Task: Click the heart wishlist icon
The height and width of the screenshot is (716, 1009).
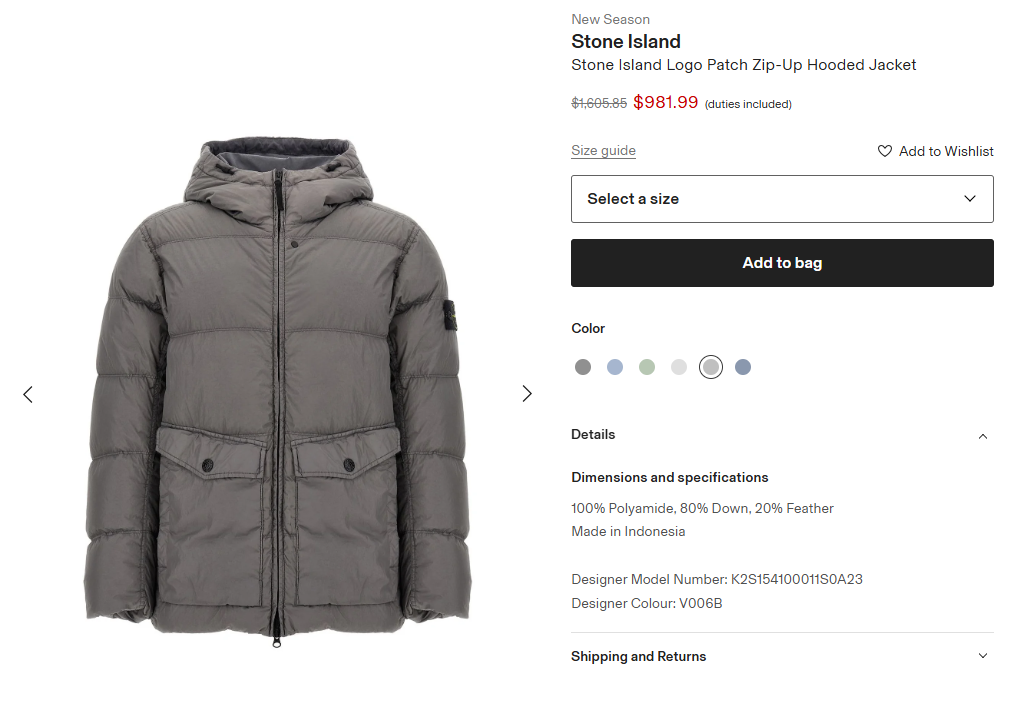Action: click(885, 151)
